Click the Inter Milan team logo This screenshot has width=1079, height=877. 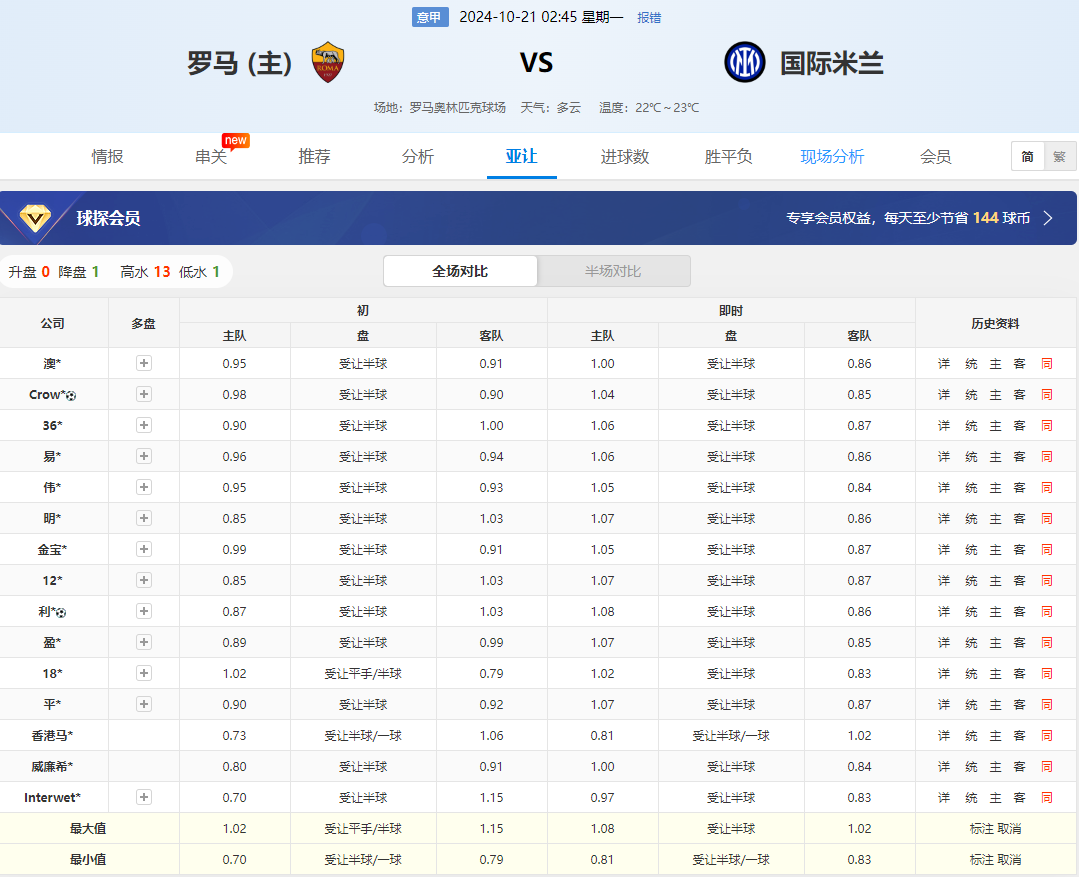pyautogui.click(x=745, y=62)
